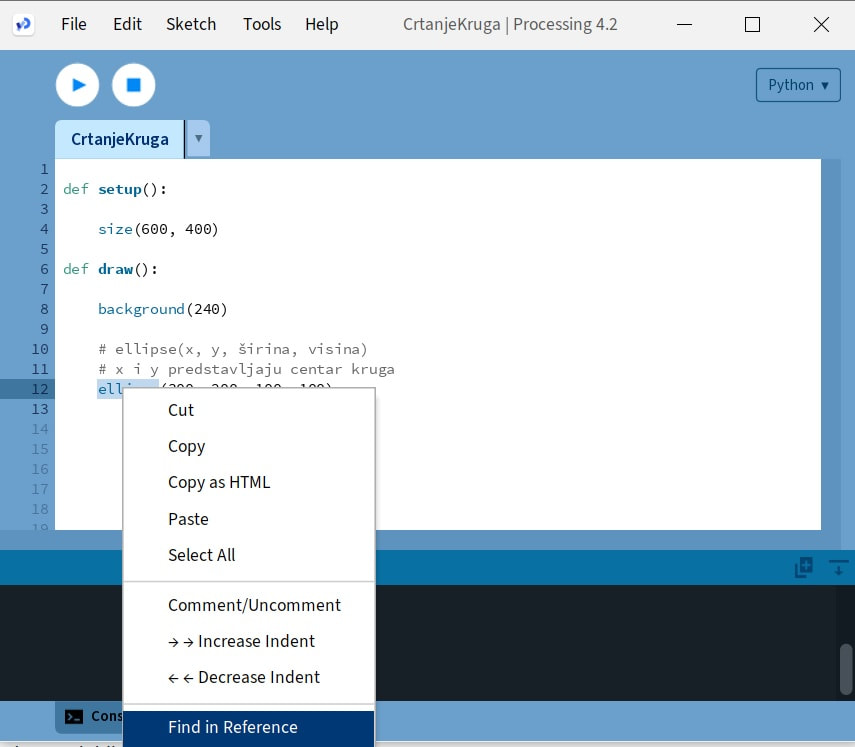Maximize the Processing window
The height and width of the screenshot is (747, 855).
pos(752,25)
